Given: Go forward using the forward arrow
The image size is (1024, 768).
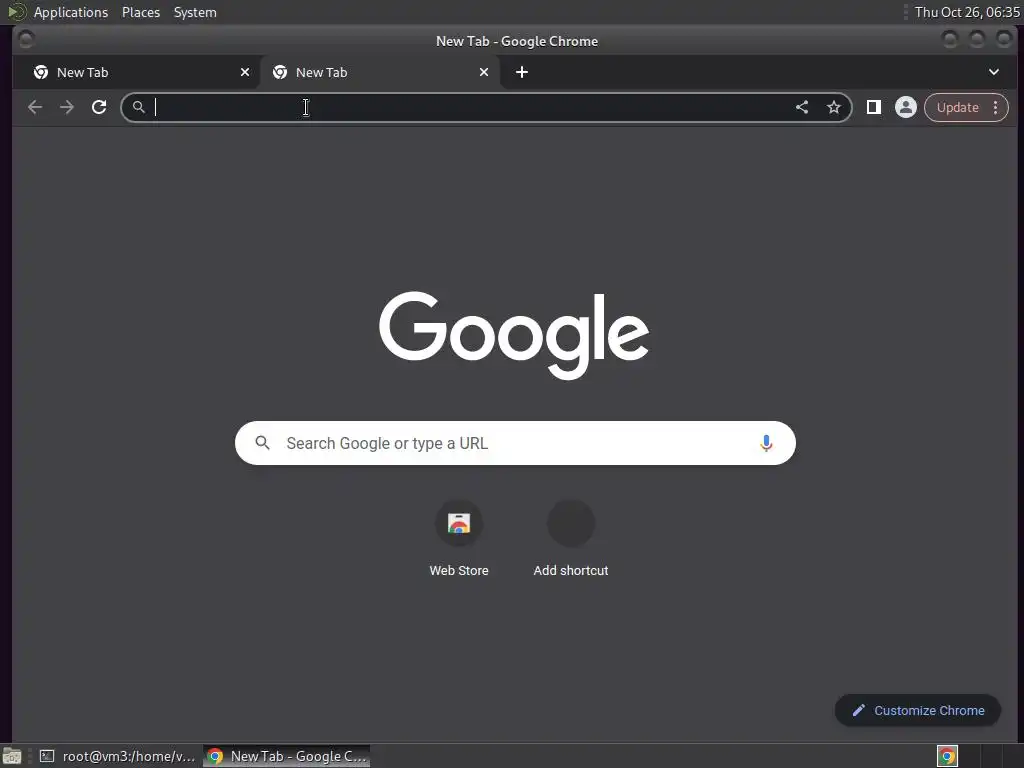Looking at the screenshot, I should coord(67,107).
